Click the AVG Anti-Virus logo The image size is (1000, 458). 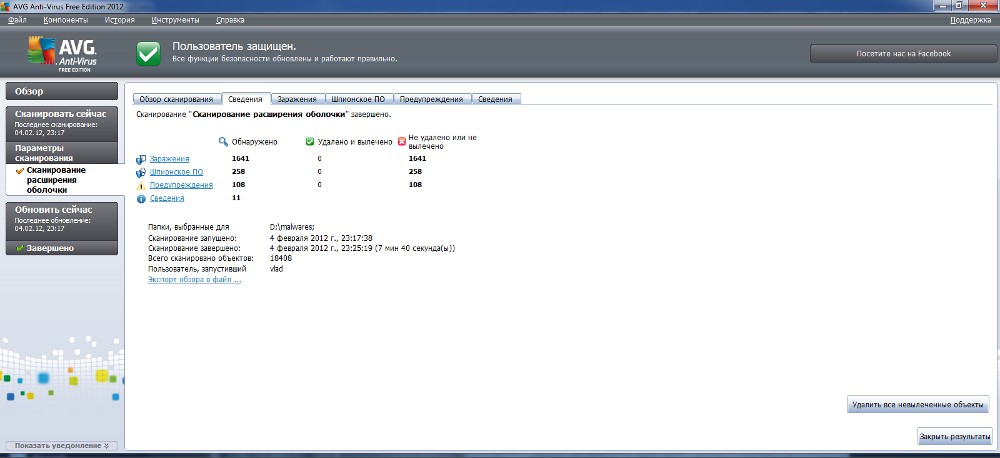click(x=61, y=54)
